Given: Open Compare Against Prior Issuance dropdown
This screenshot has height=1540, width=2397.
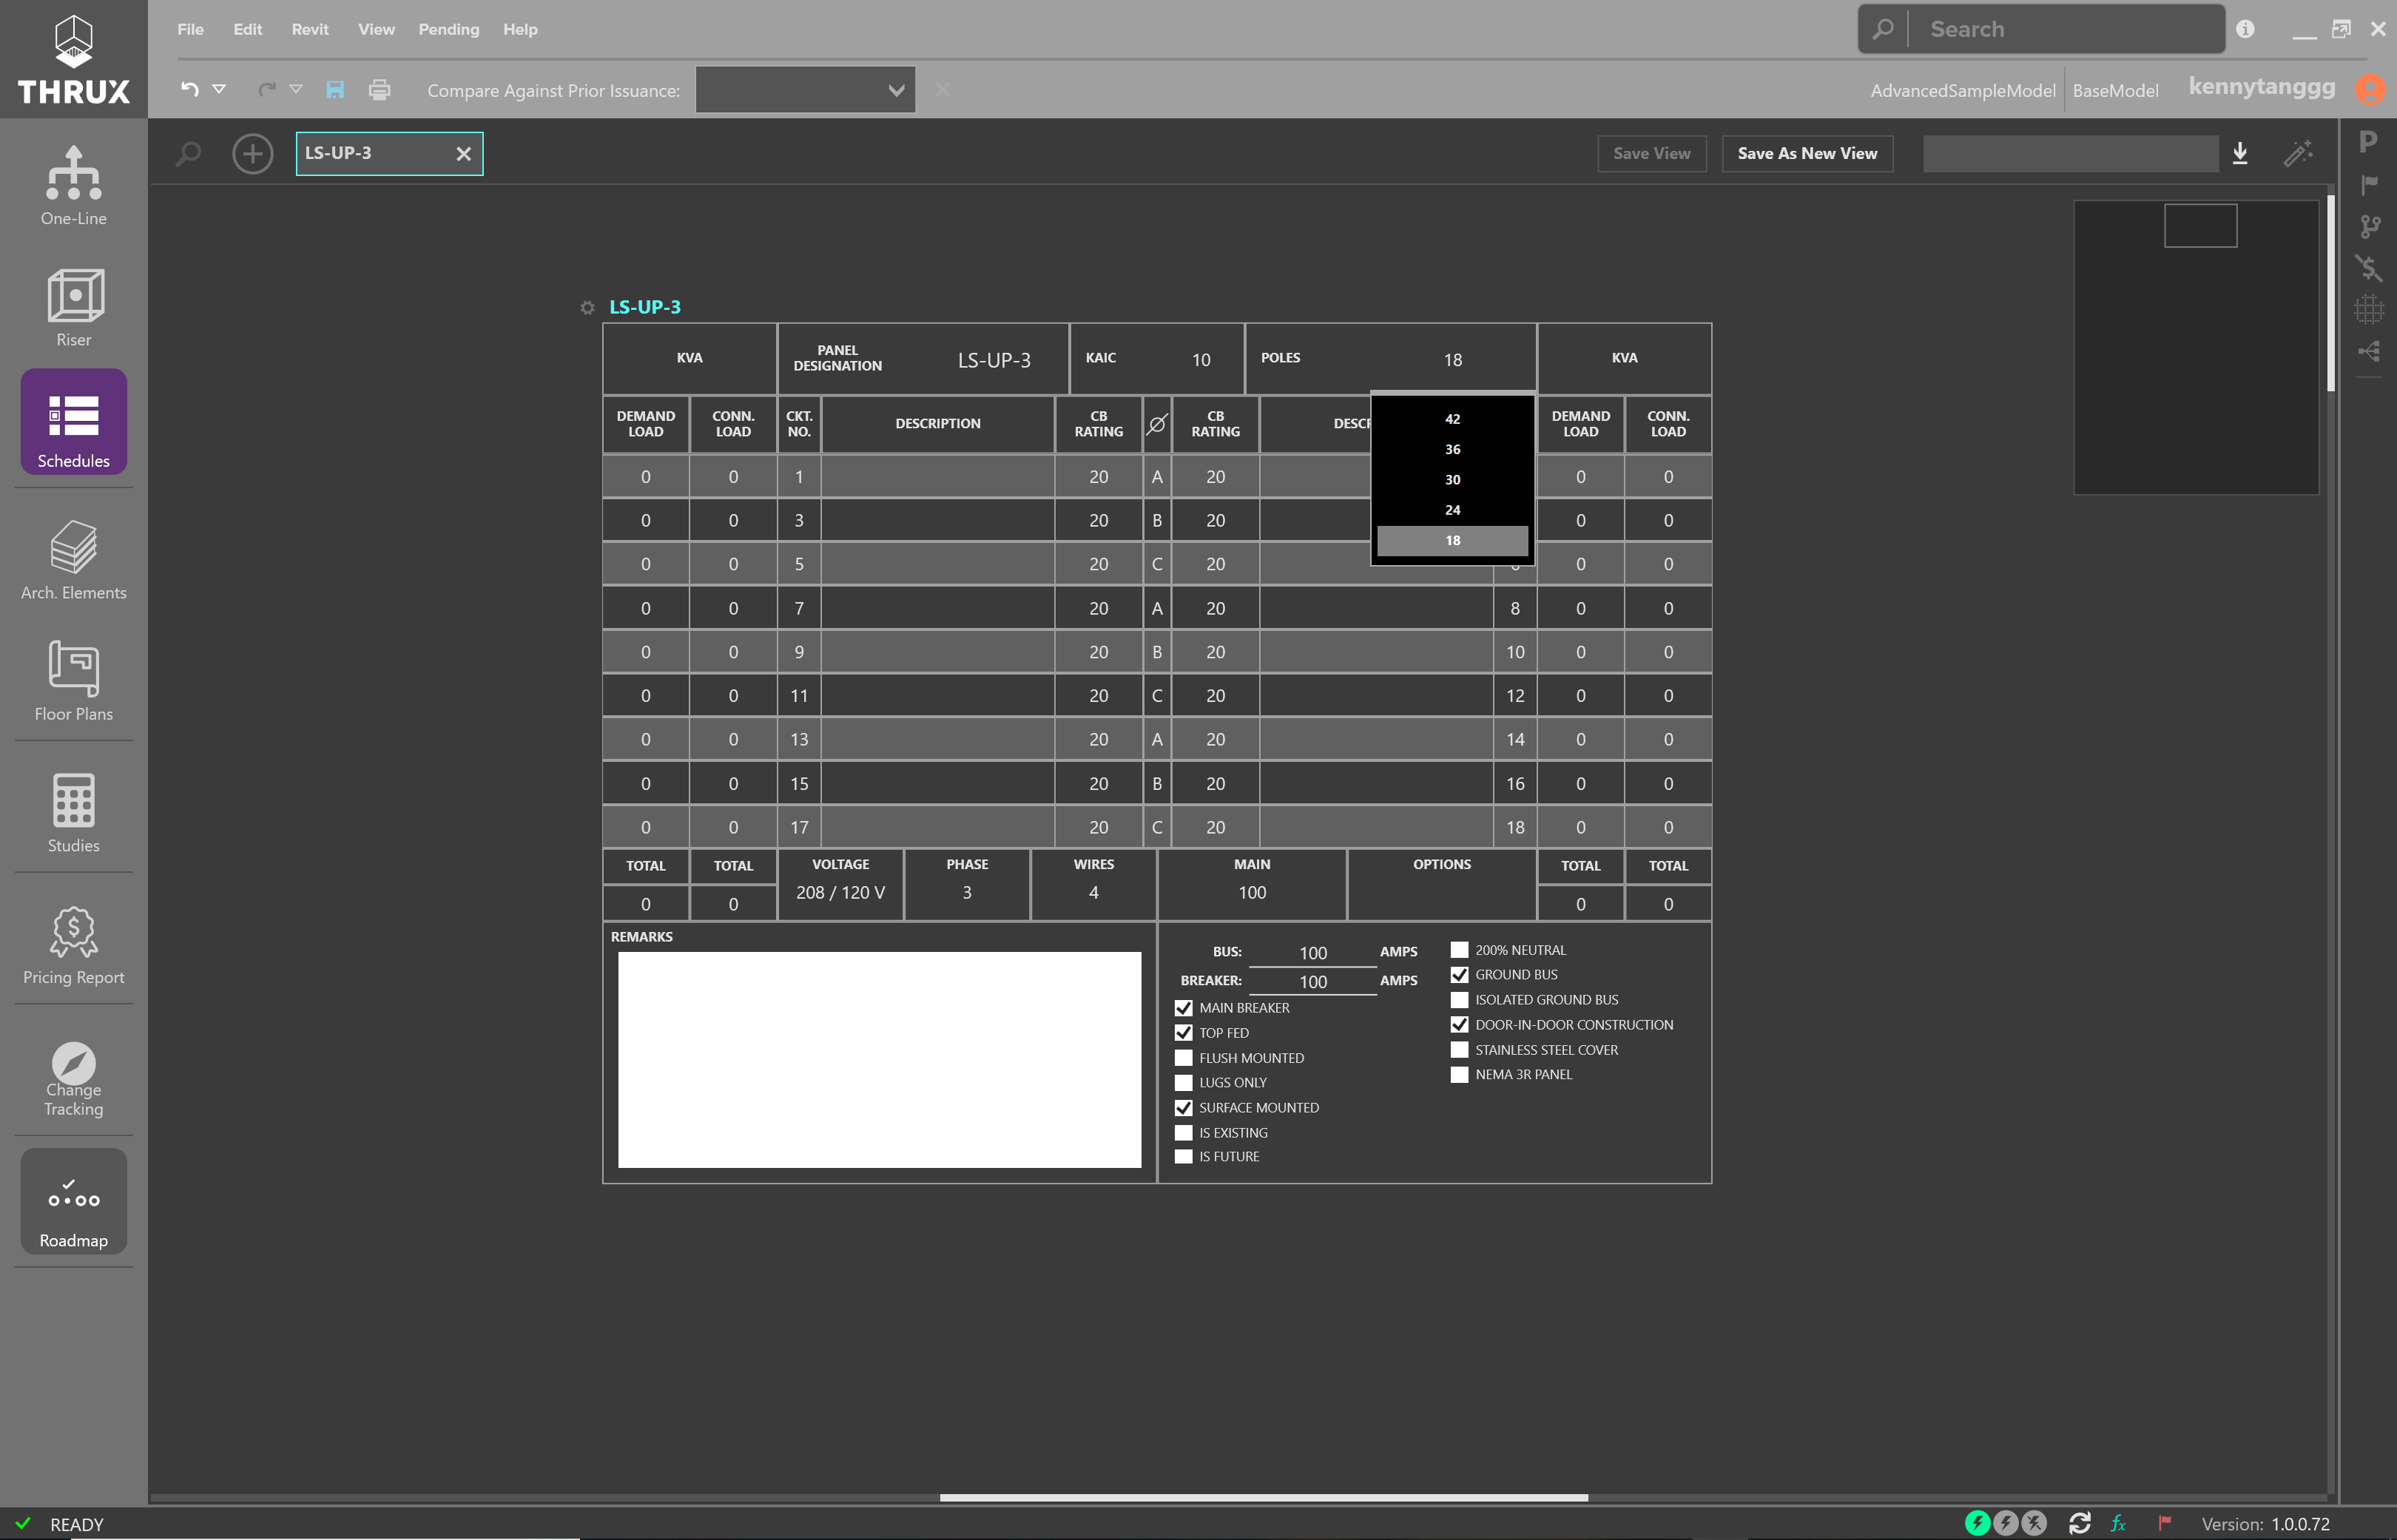Looking at the screenshot, I should click(x=805, y=90).
